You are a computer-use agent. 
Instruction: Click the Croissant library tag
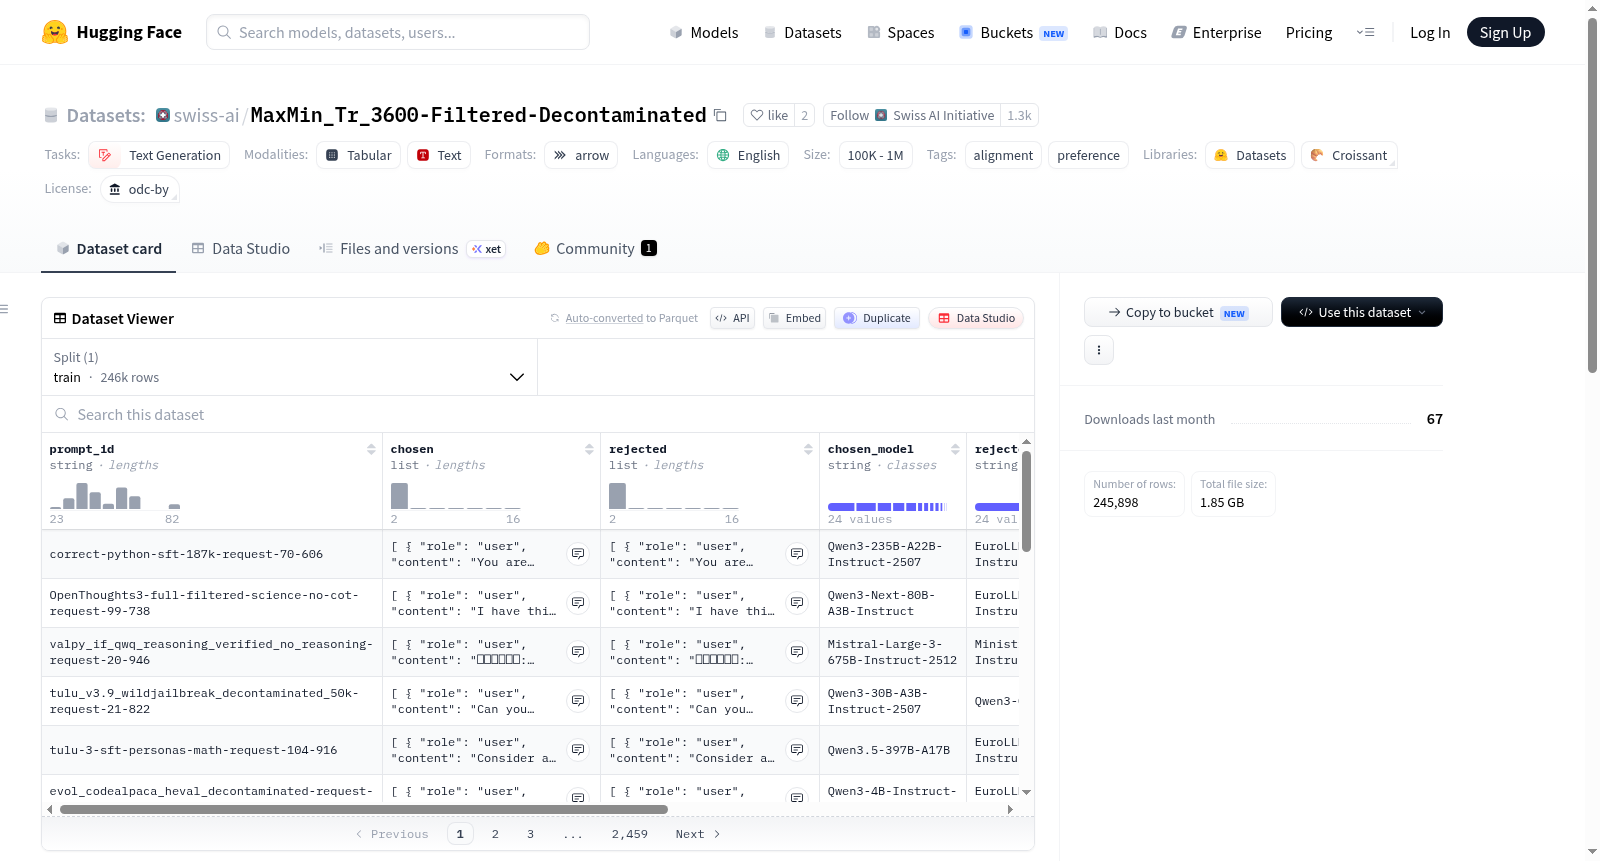(x=1349, y=155)
